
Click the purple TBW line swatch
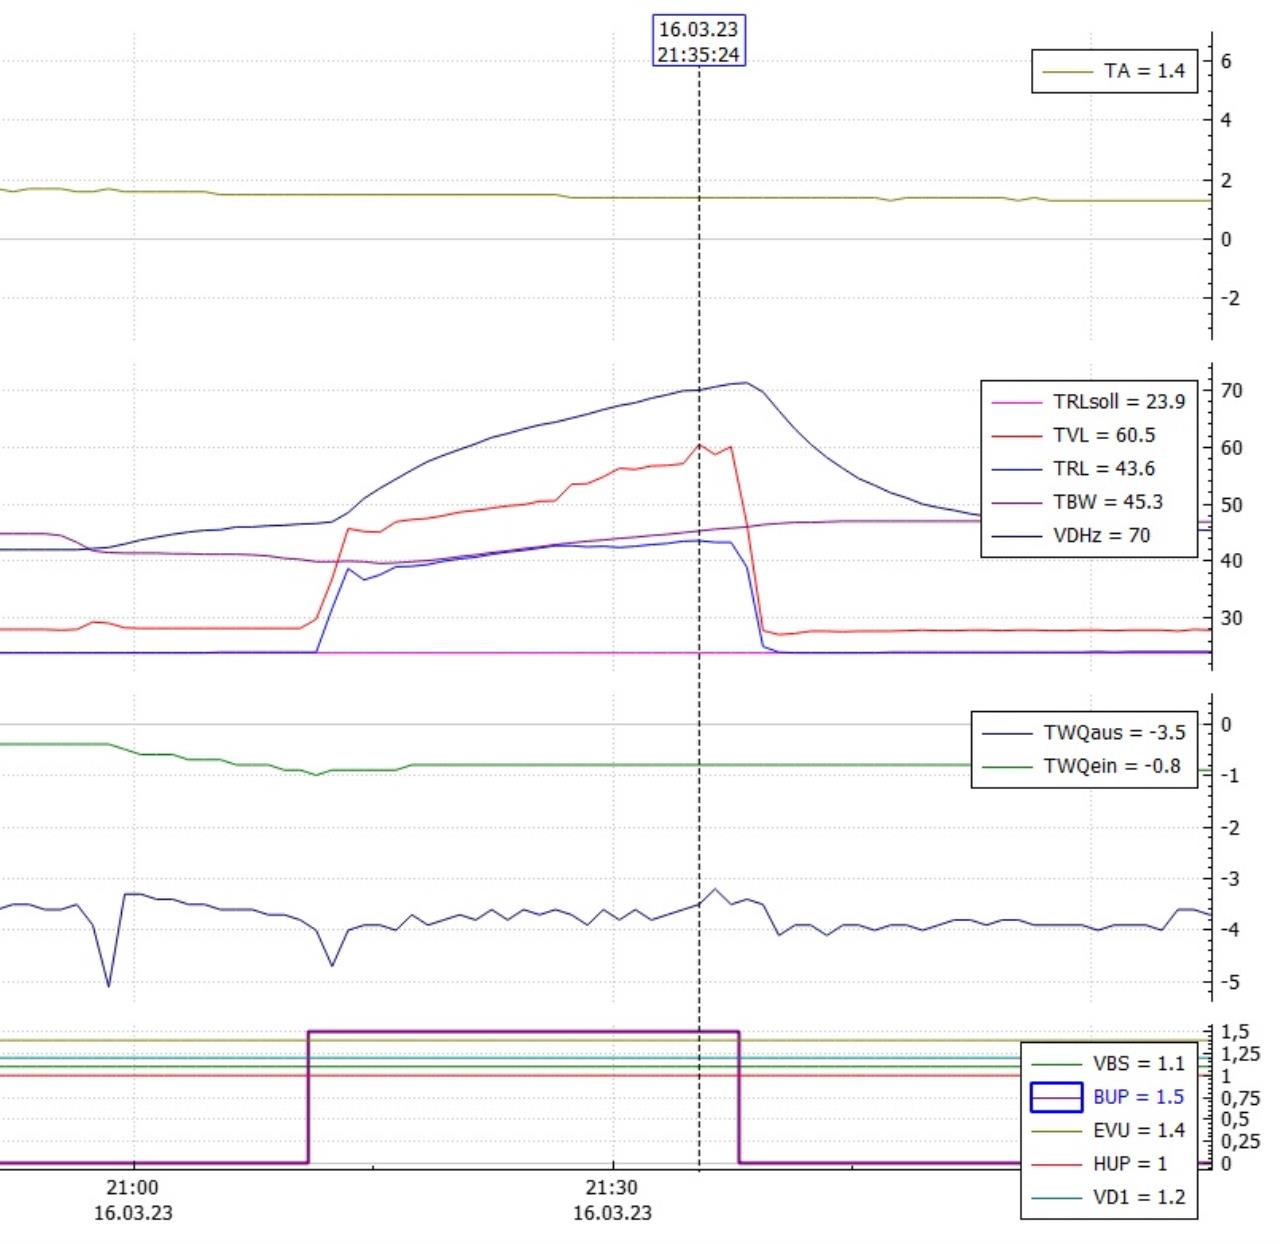pos(1016,502)
